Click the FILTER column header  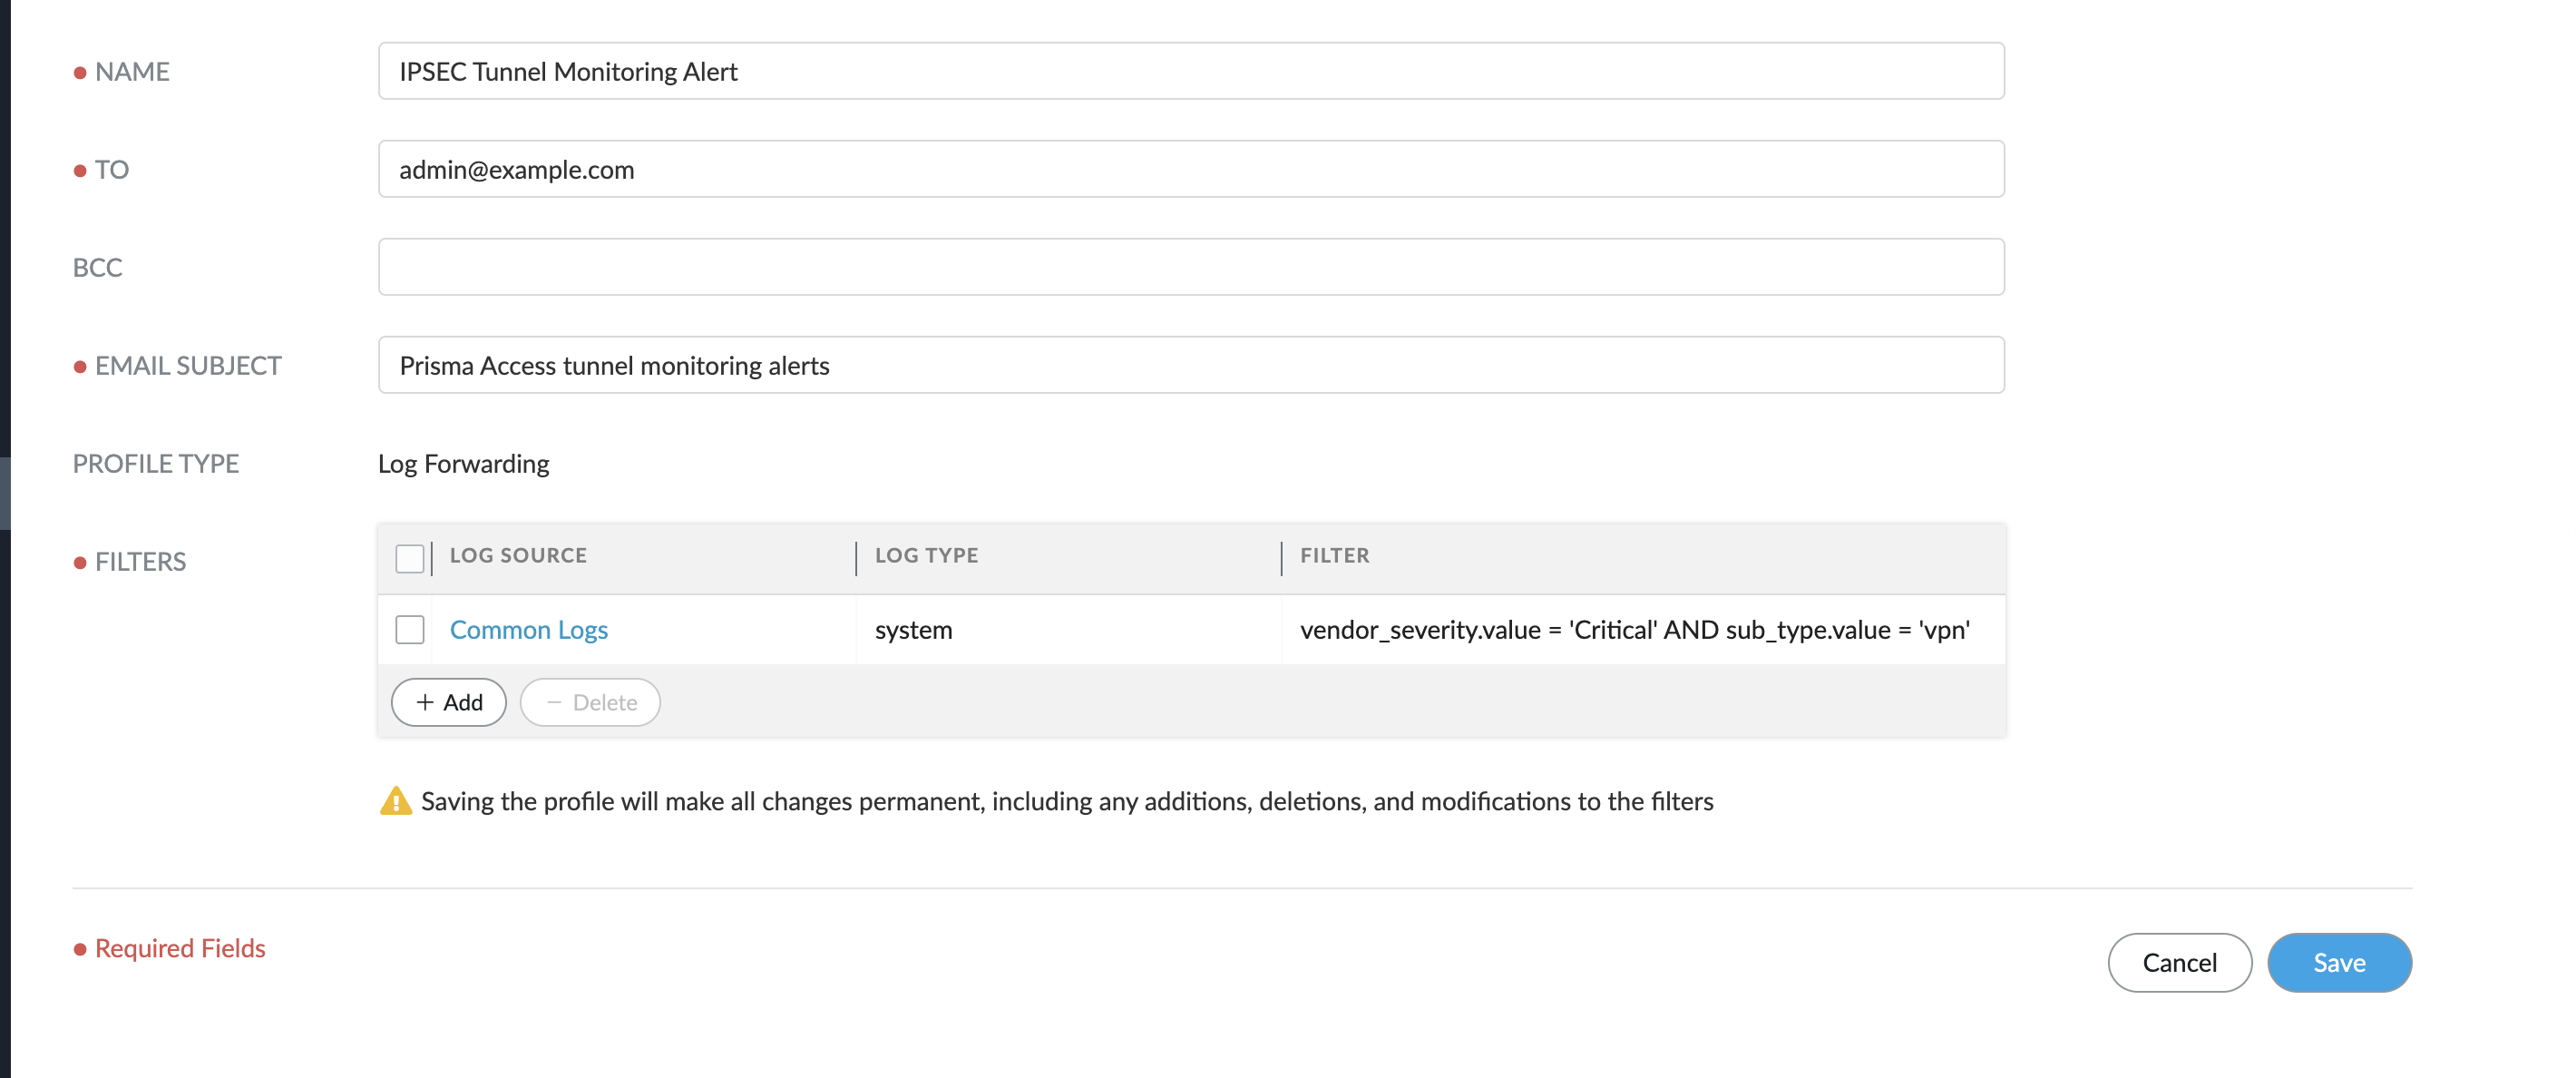[x=1334, y=555]
